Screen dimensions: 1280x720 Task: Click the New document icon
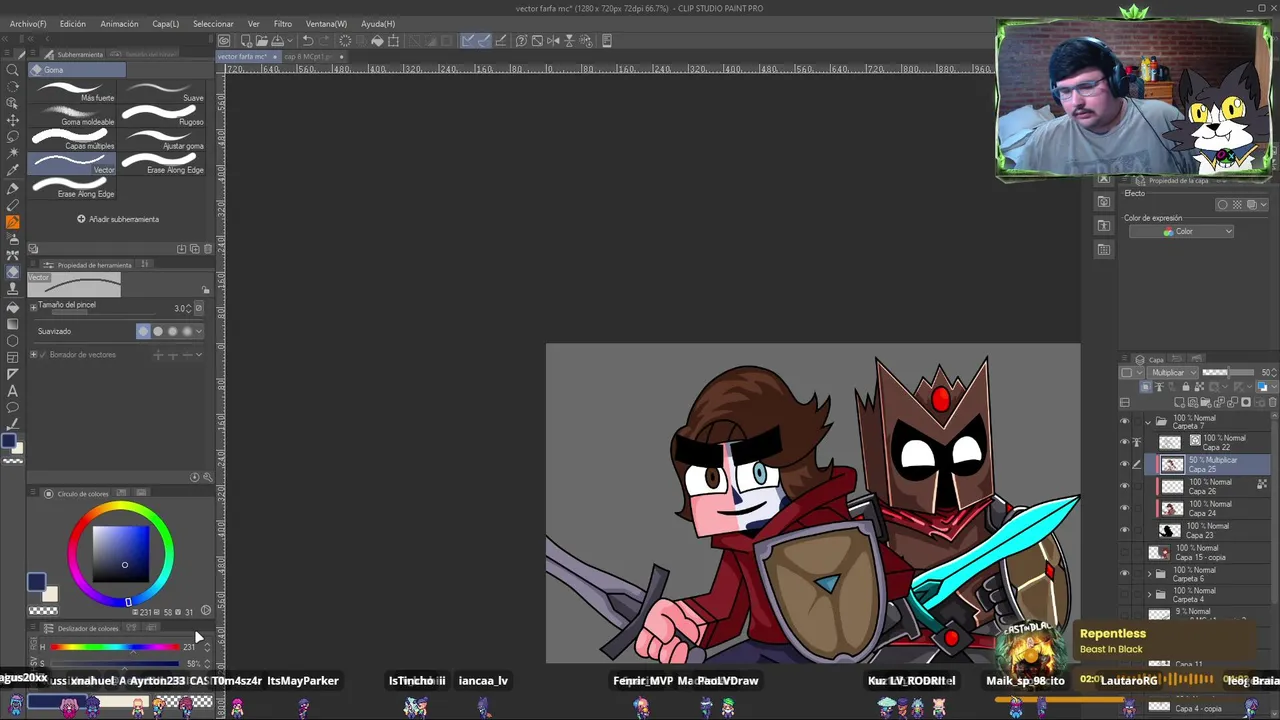click(x=246, y=41)
